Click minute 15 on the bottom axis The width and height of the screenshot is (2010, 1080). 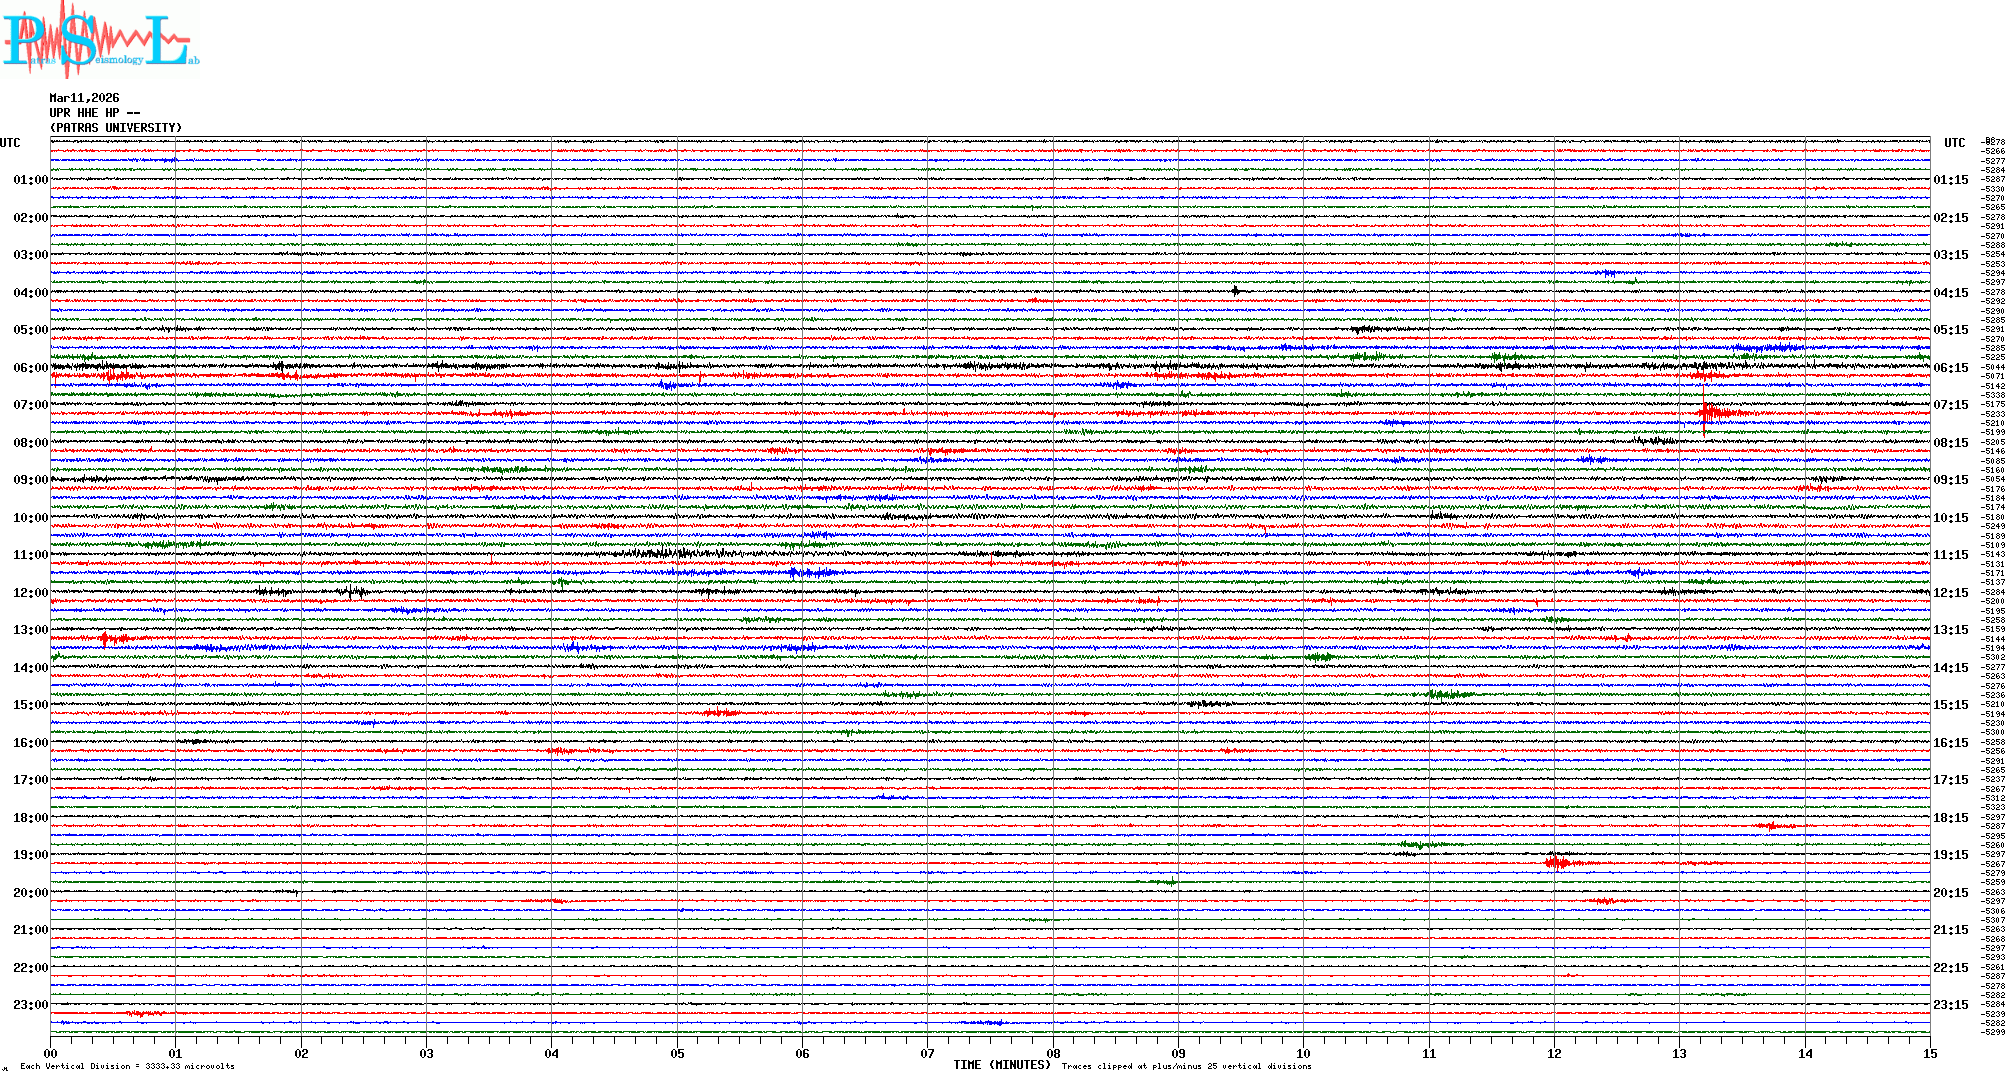pos(1930,1053)
